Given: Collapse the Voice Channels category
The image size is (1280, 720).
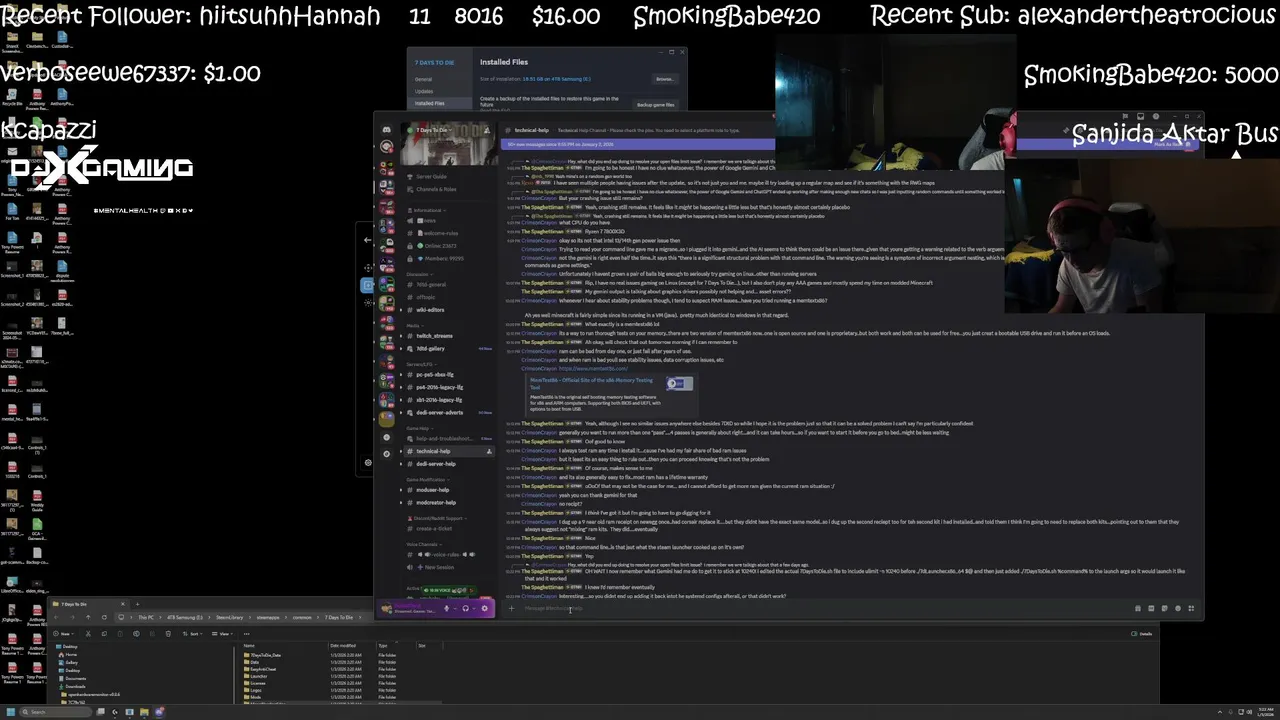Looking at the screenshot, I should pos(424,544).
